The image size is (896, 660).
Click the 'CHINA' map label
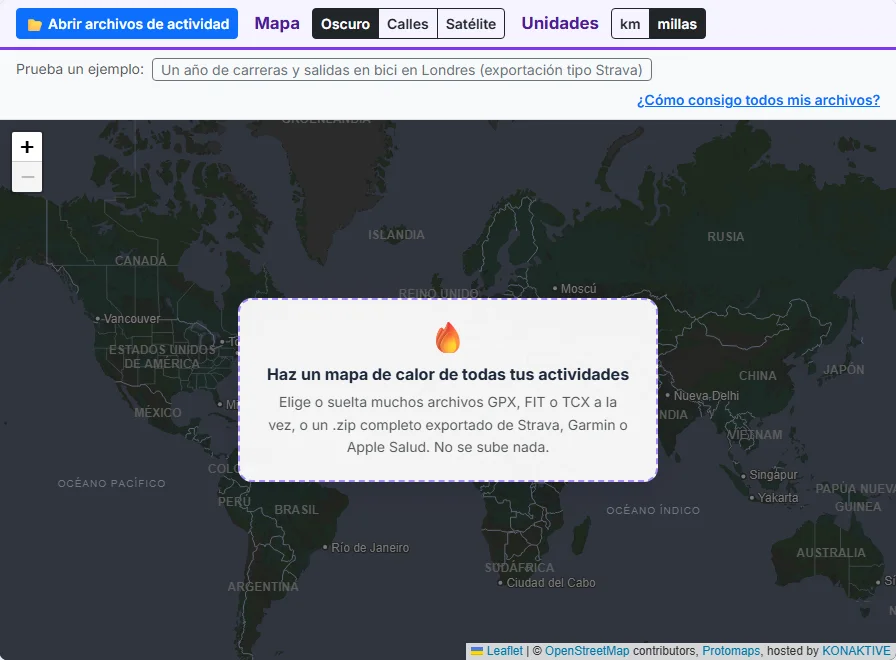pos(758,376)
